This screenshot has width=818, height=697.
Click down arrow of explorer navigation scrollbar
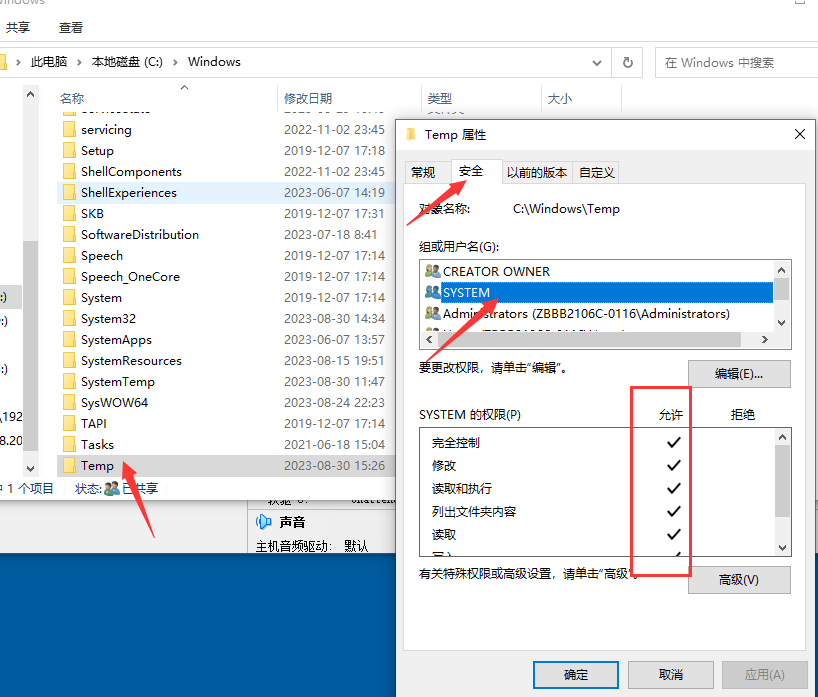pyautogui.click(x=30, y=468)
